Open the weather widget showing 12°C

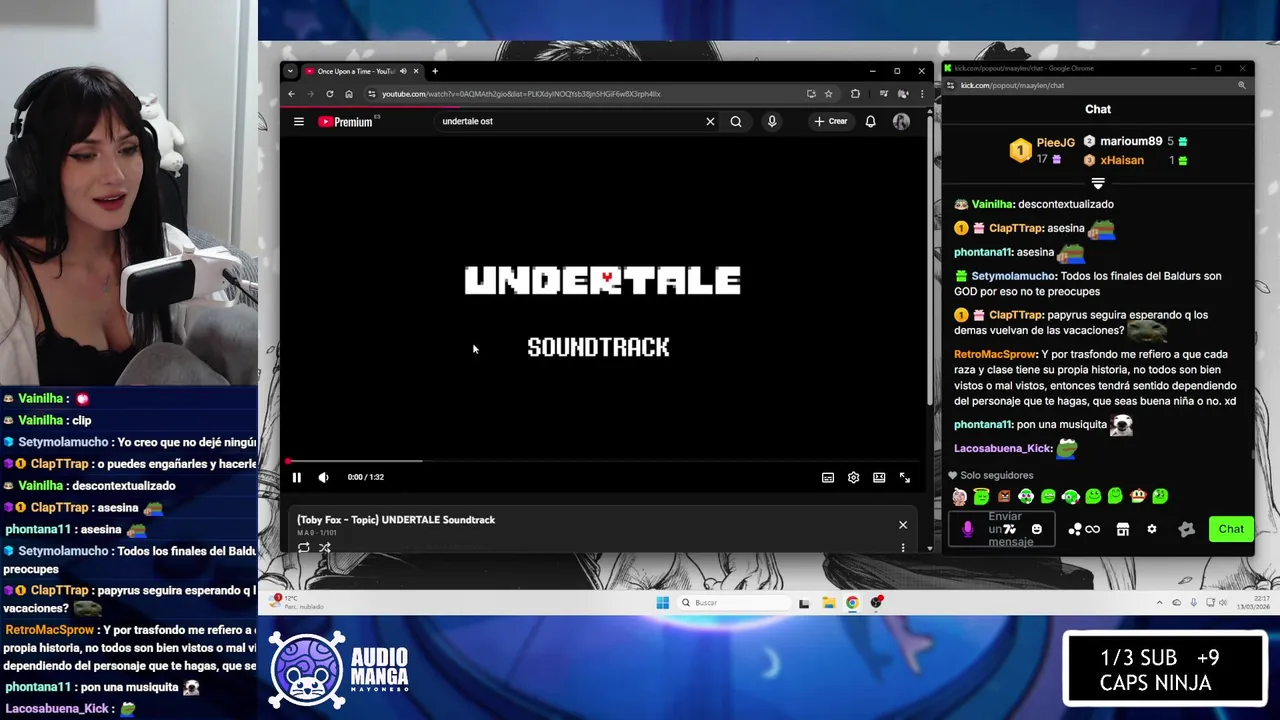(297, 602)
